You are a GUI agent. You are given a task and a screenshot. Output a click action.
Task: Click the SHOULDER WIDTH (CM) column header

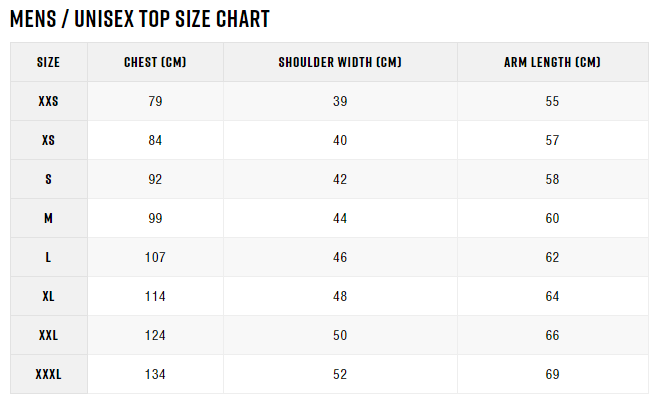tap(340, 62)
